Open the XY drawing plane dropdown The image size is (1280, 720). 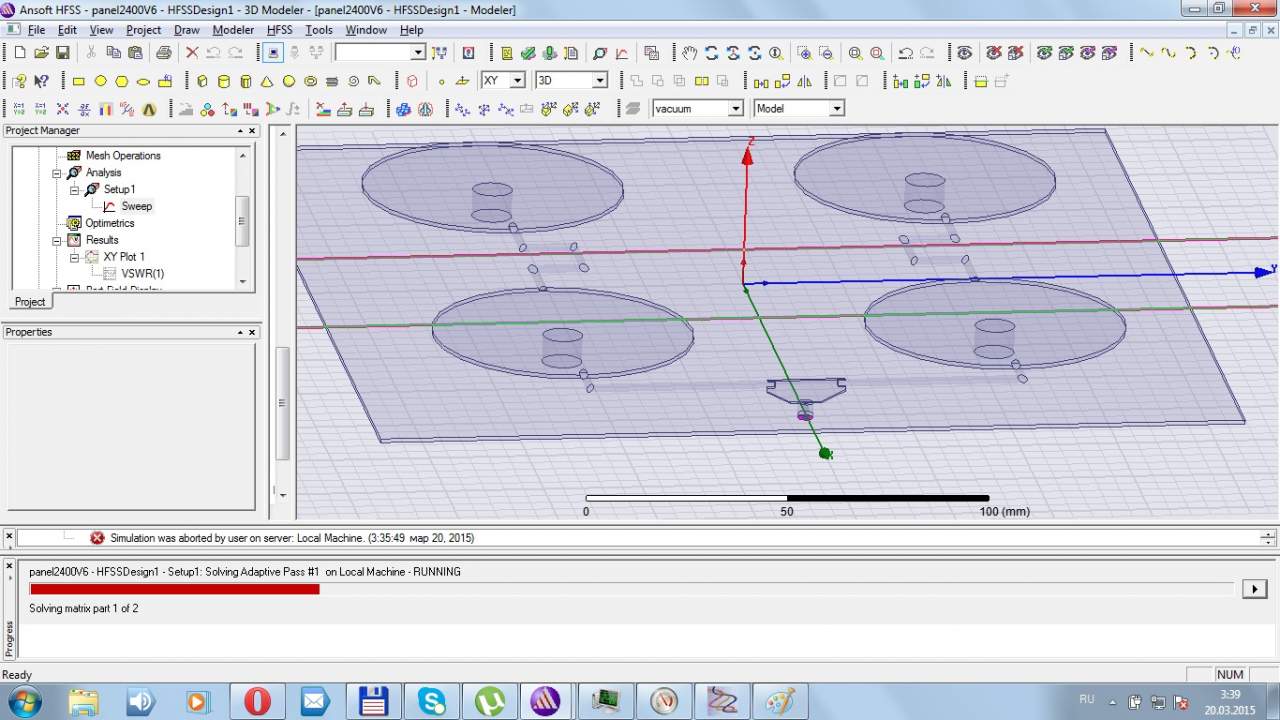(x=517, y=81)
